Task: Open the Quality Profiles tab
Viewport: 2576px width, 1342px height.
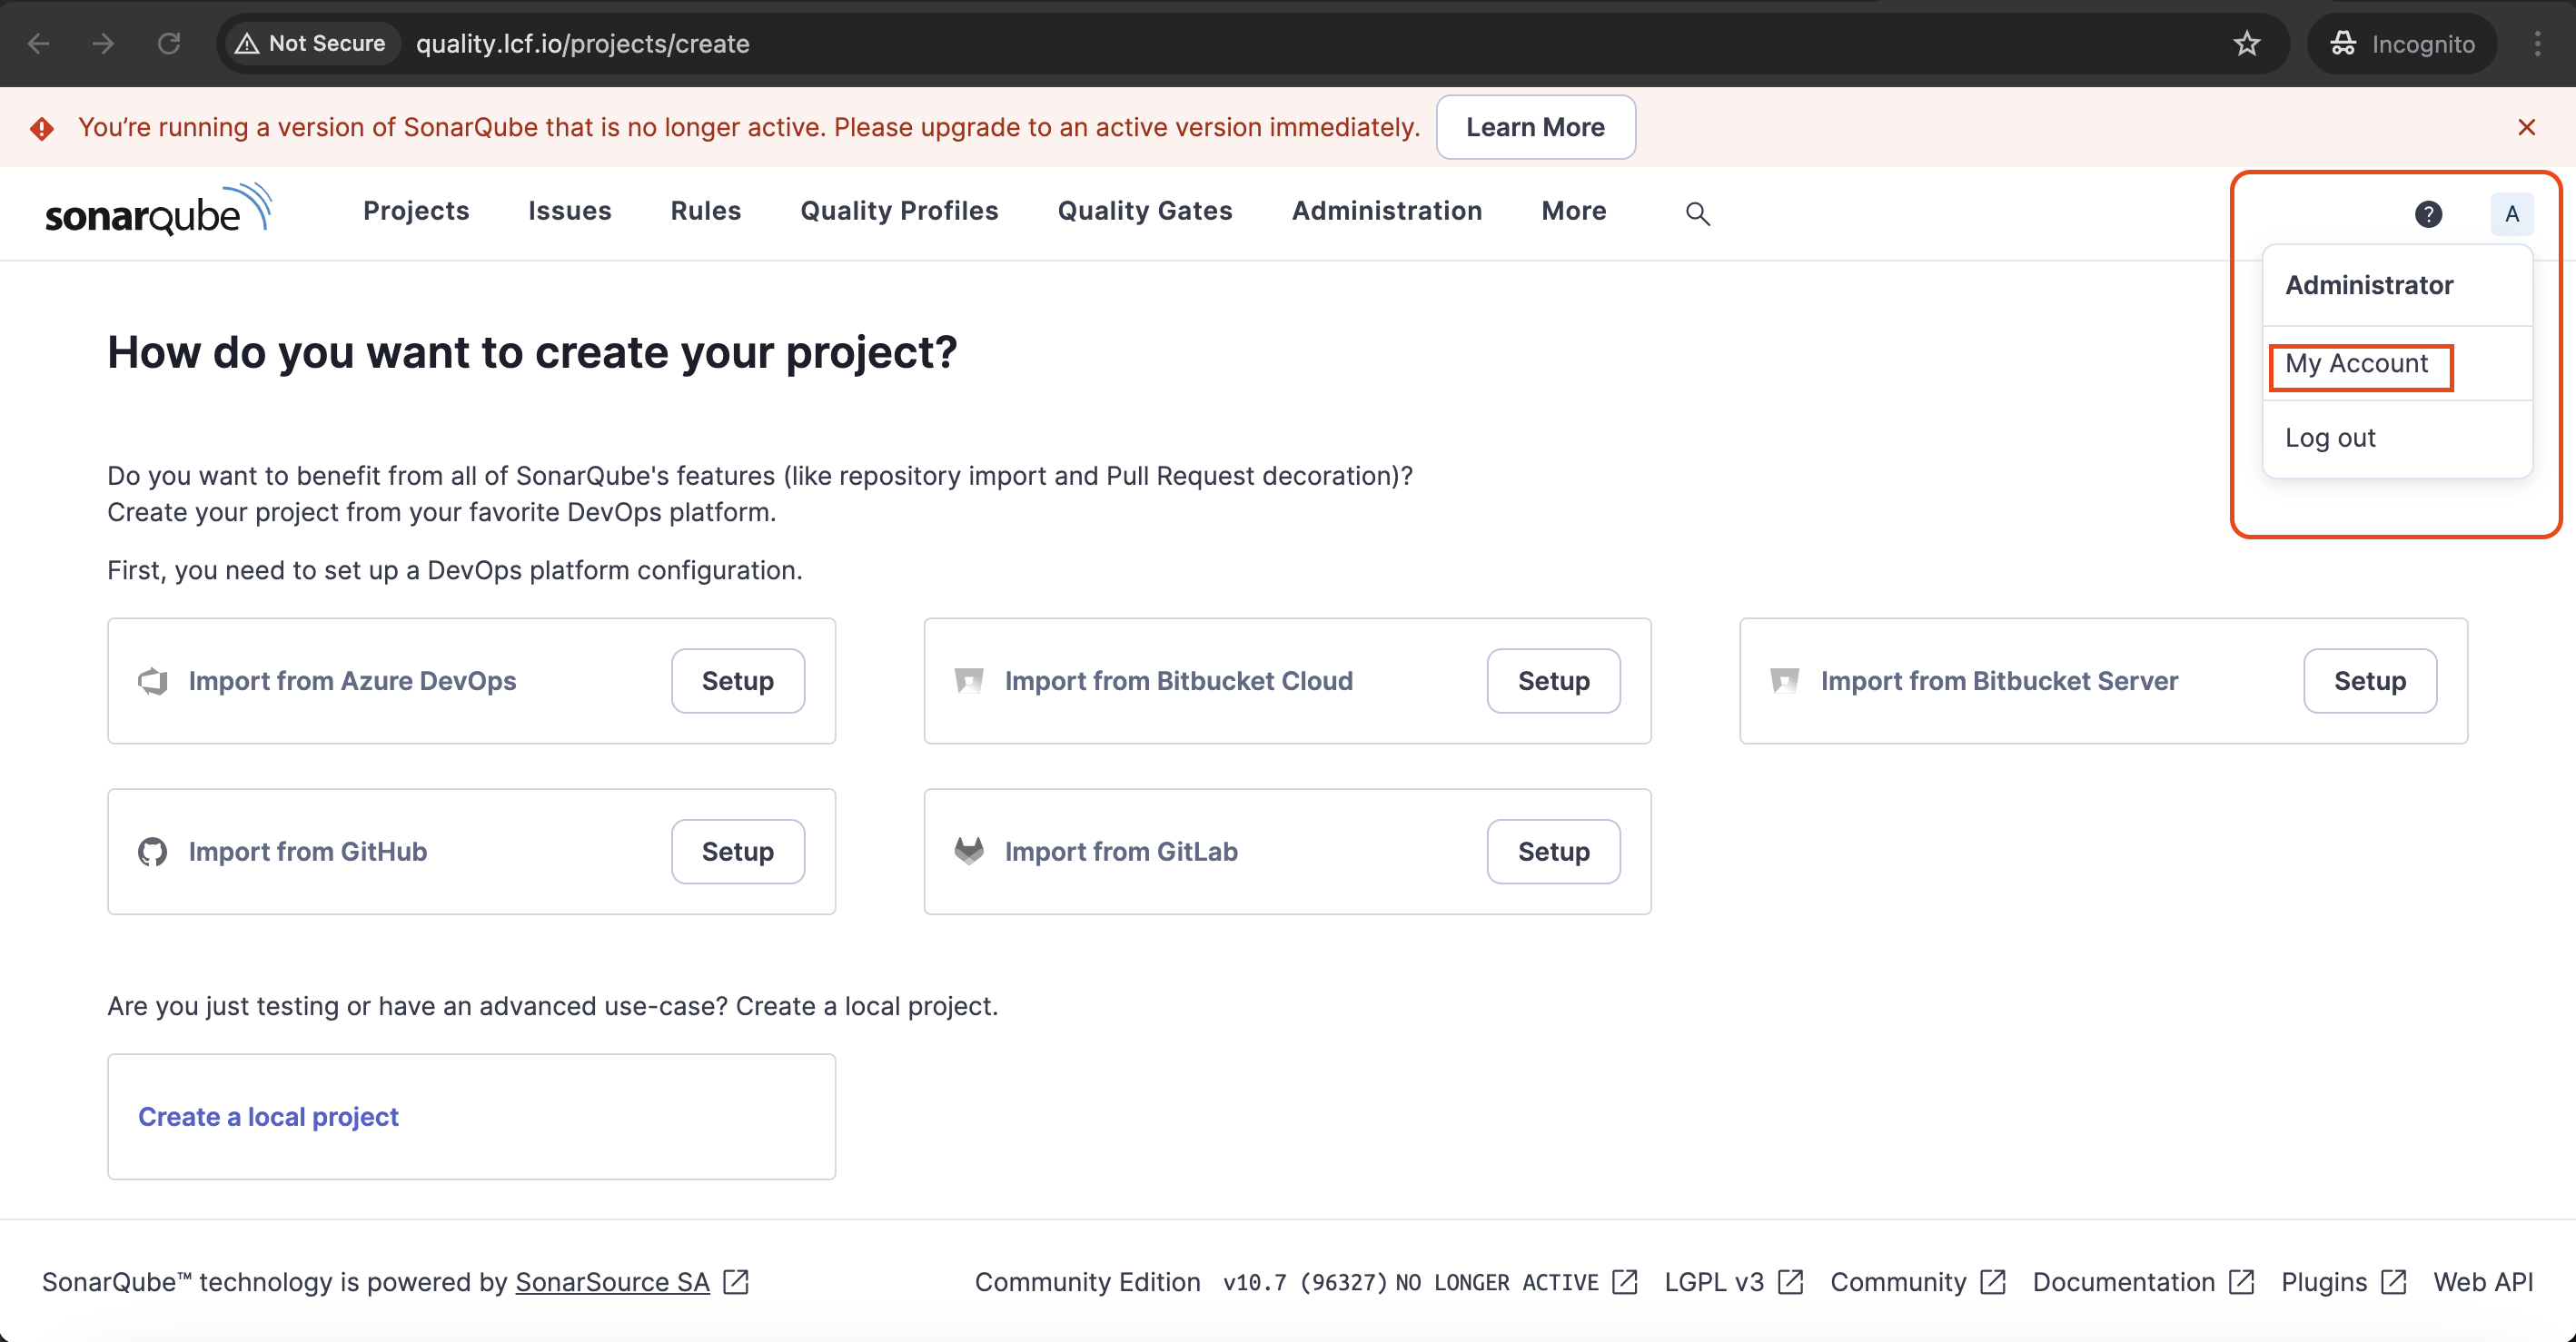Action: tap(898, 211)
